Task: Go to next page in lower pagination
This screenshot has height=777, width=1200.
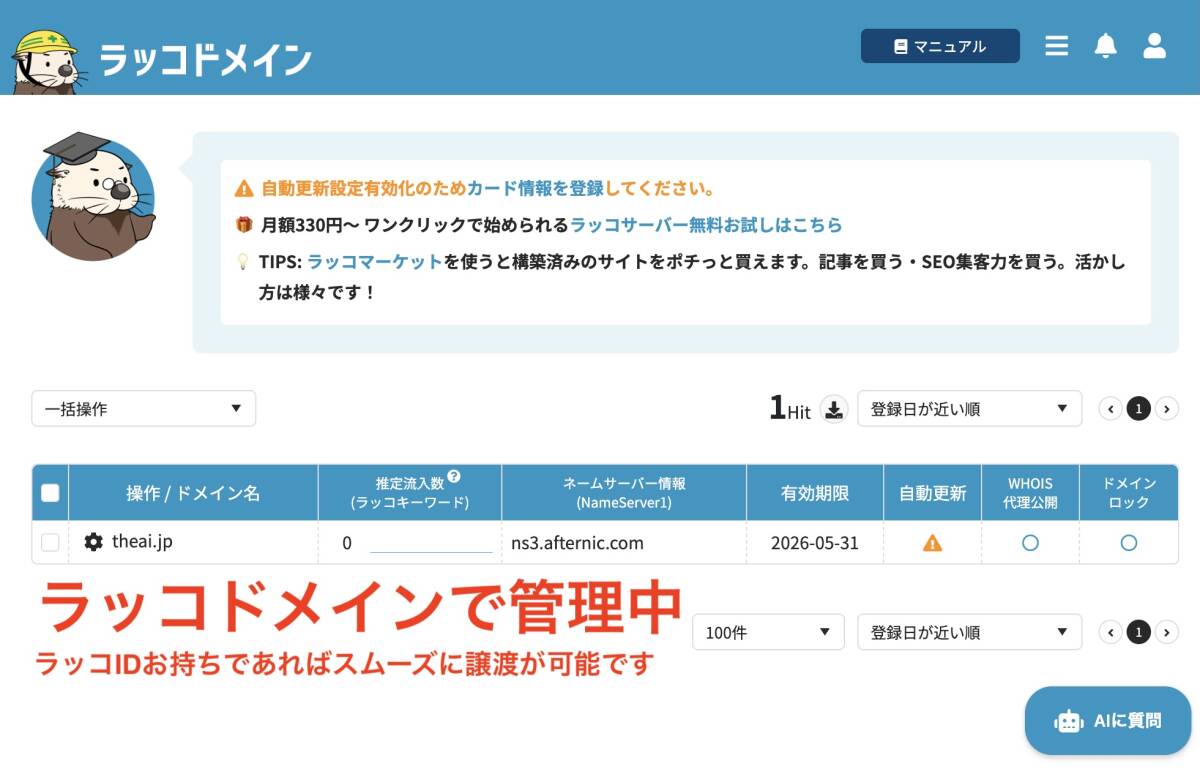Action: coord(1167,632)
